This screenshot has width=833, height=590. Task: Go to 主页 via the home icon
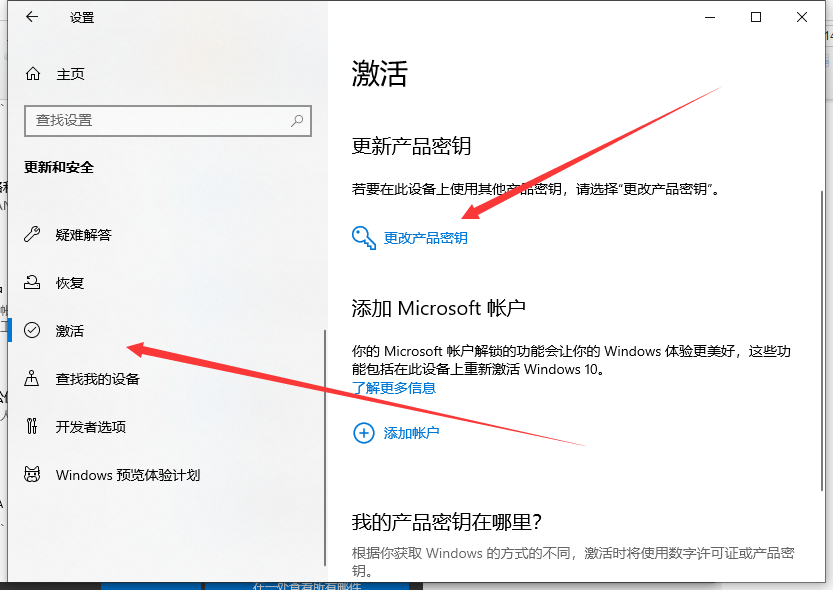[33, 74]
